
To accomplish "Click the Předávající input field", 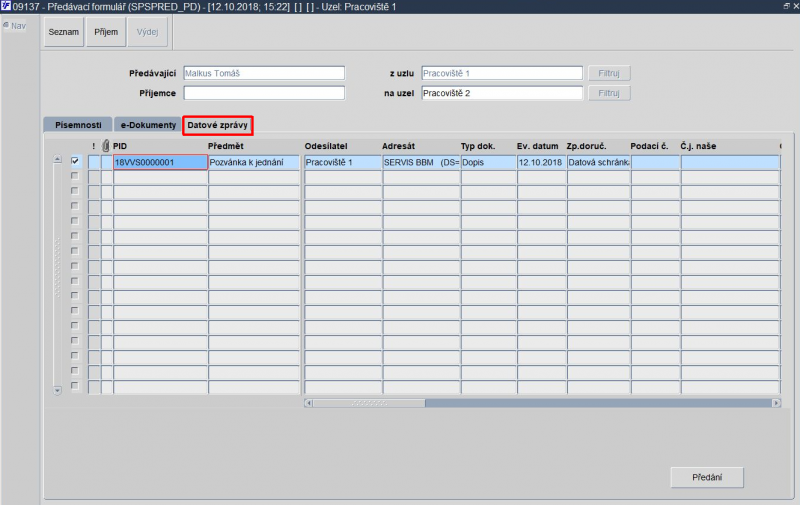I will click(264, 73).
